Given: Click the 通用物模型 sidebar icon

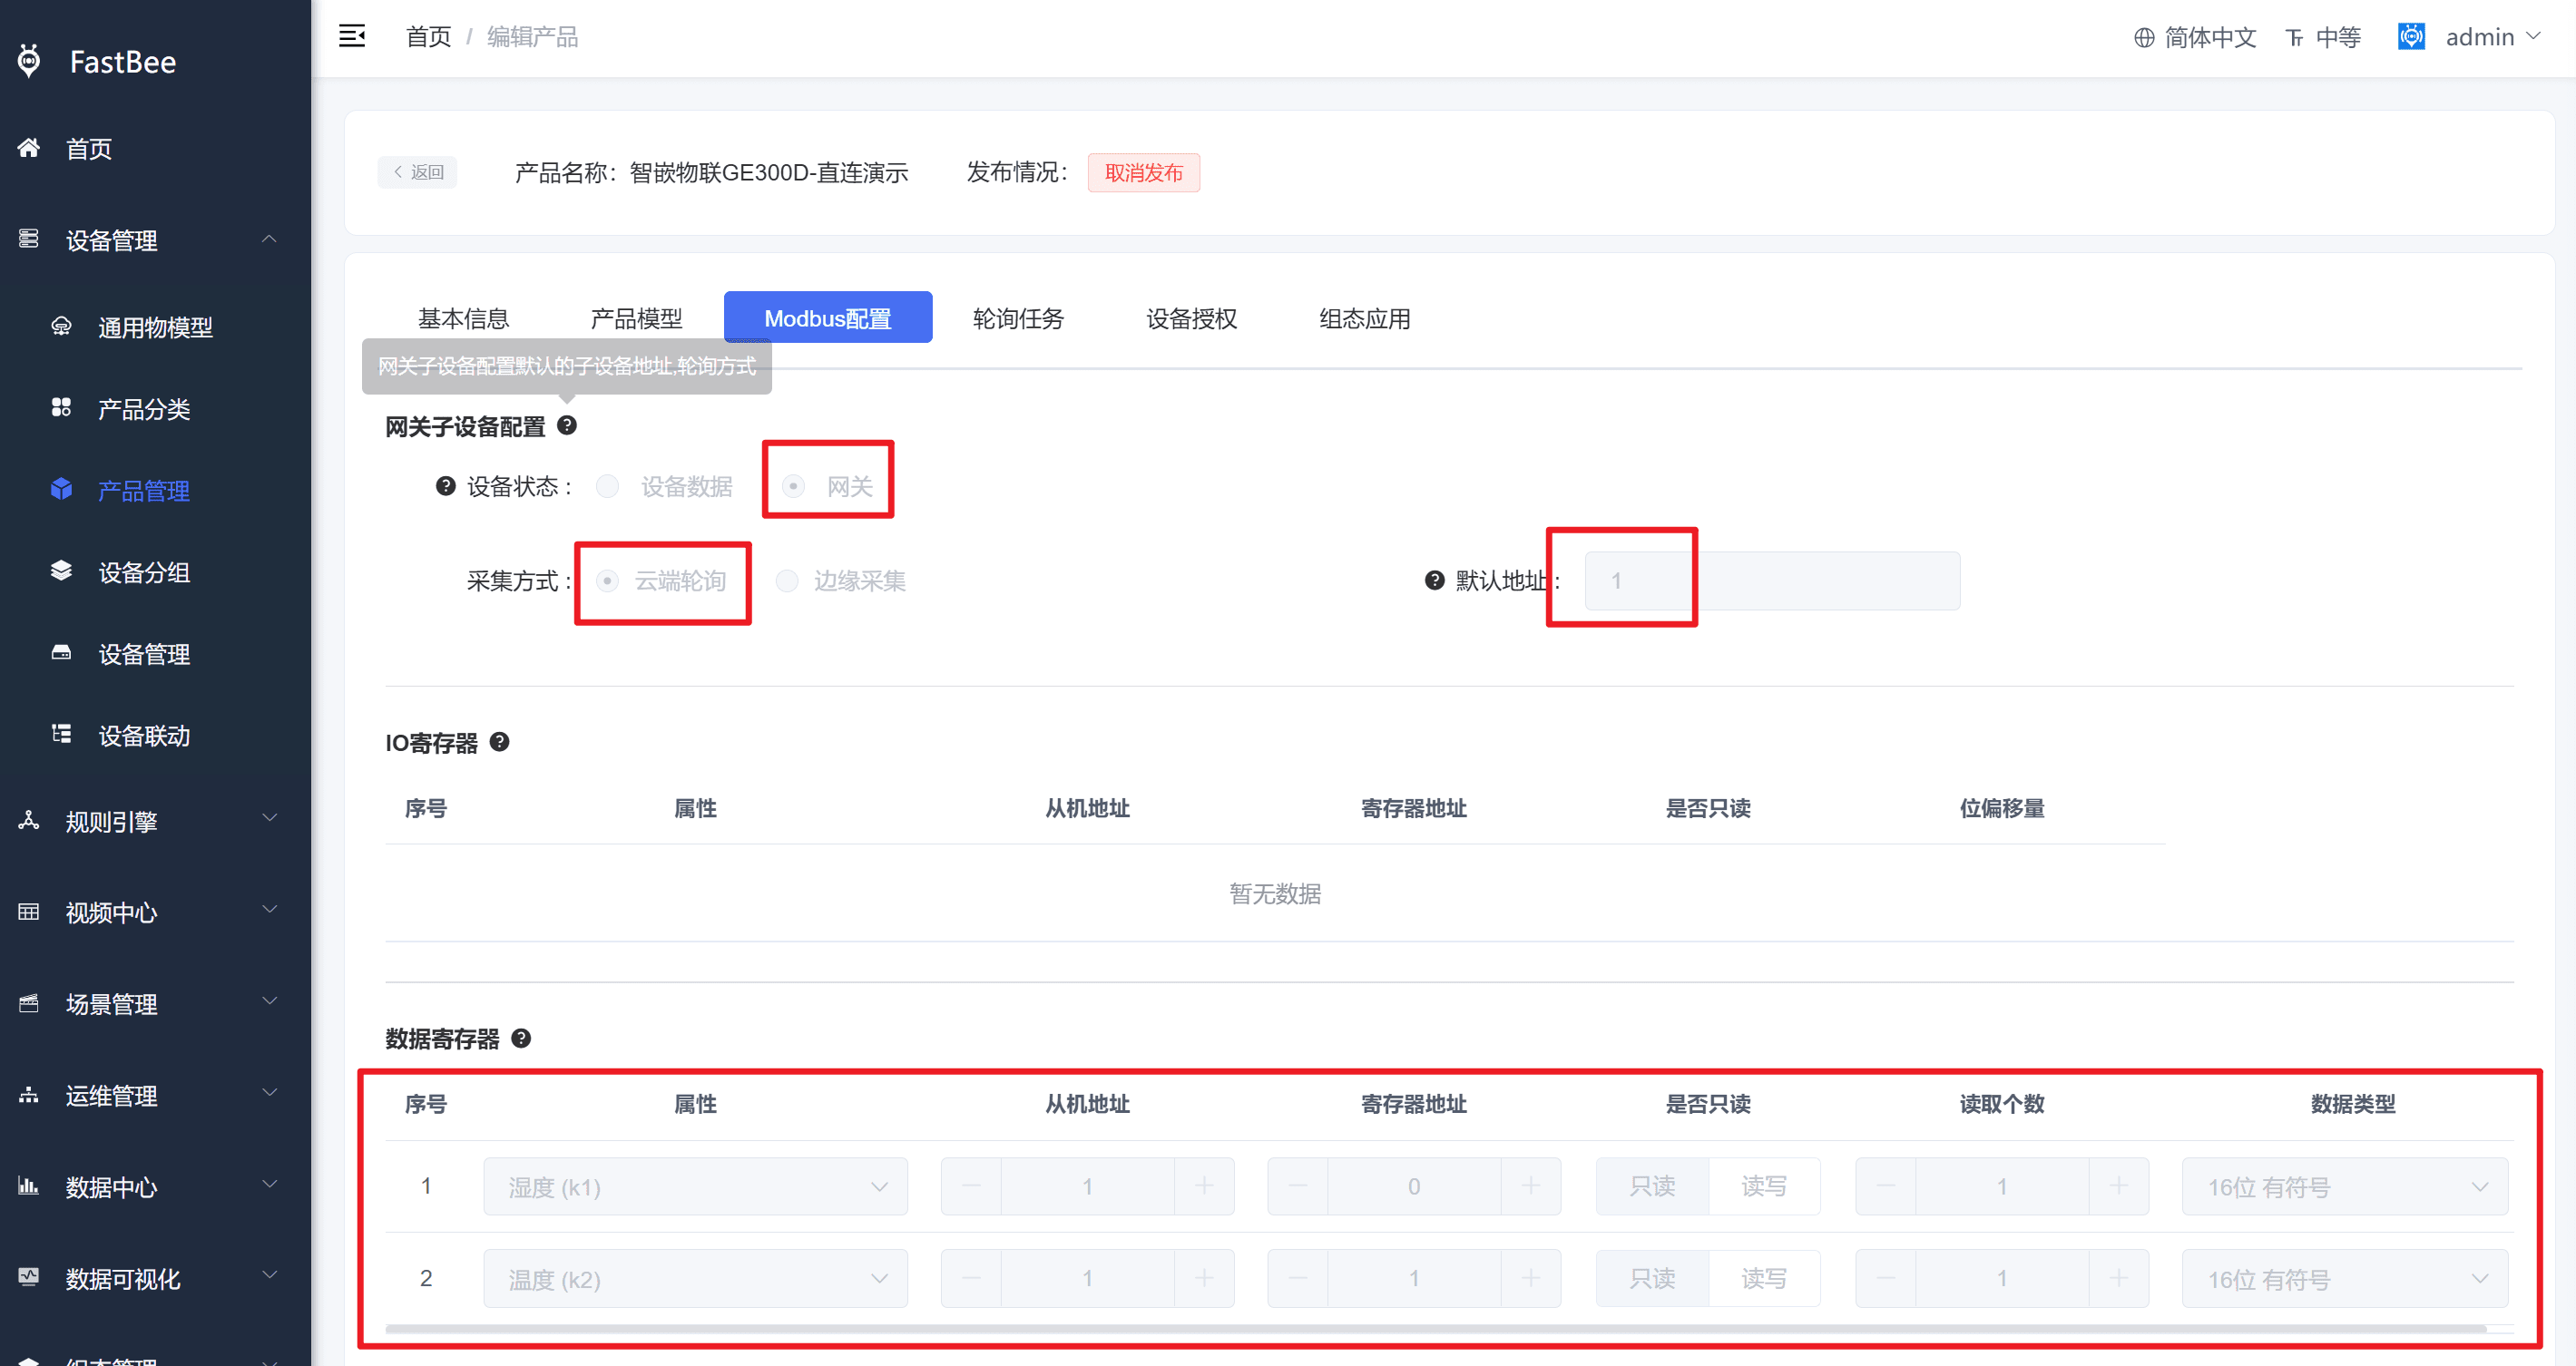Looking at the screenshot, I should click(61, 326).
